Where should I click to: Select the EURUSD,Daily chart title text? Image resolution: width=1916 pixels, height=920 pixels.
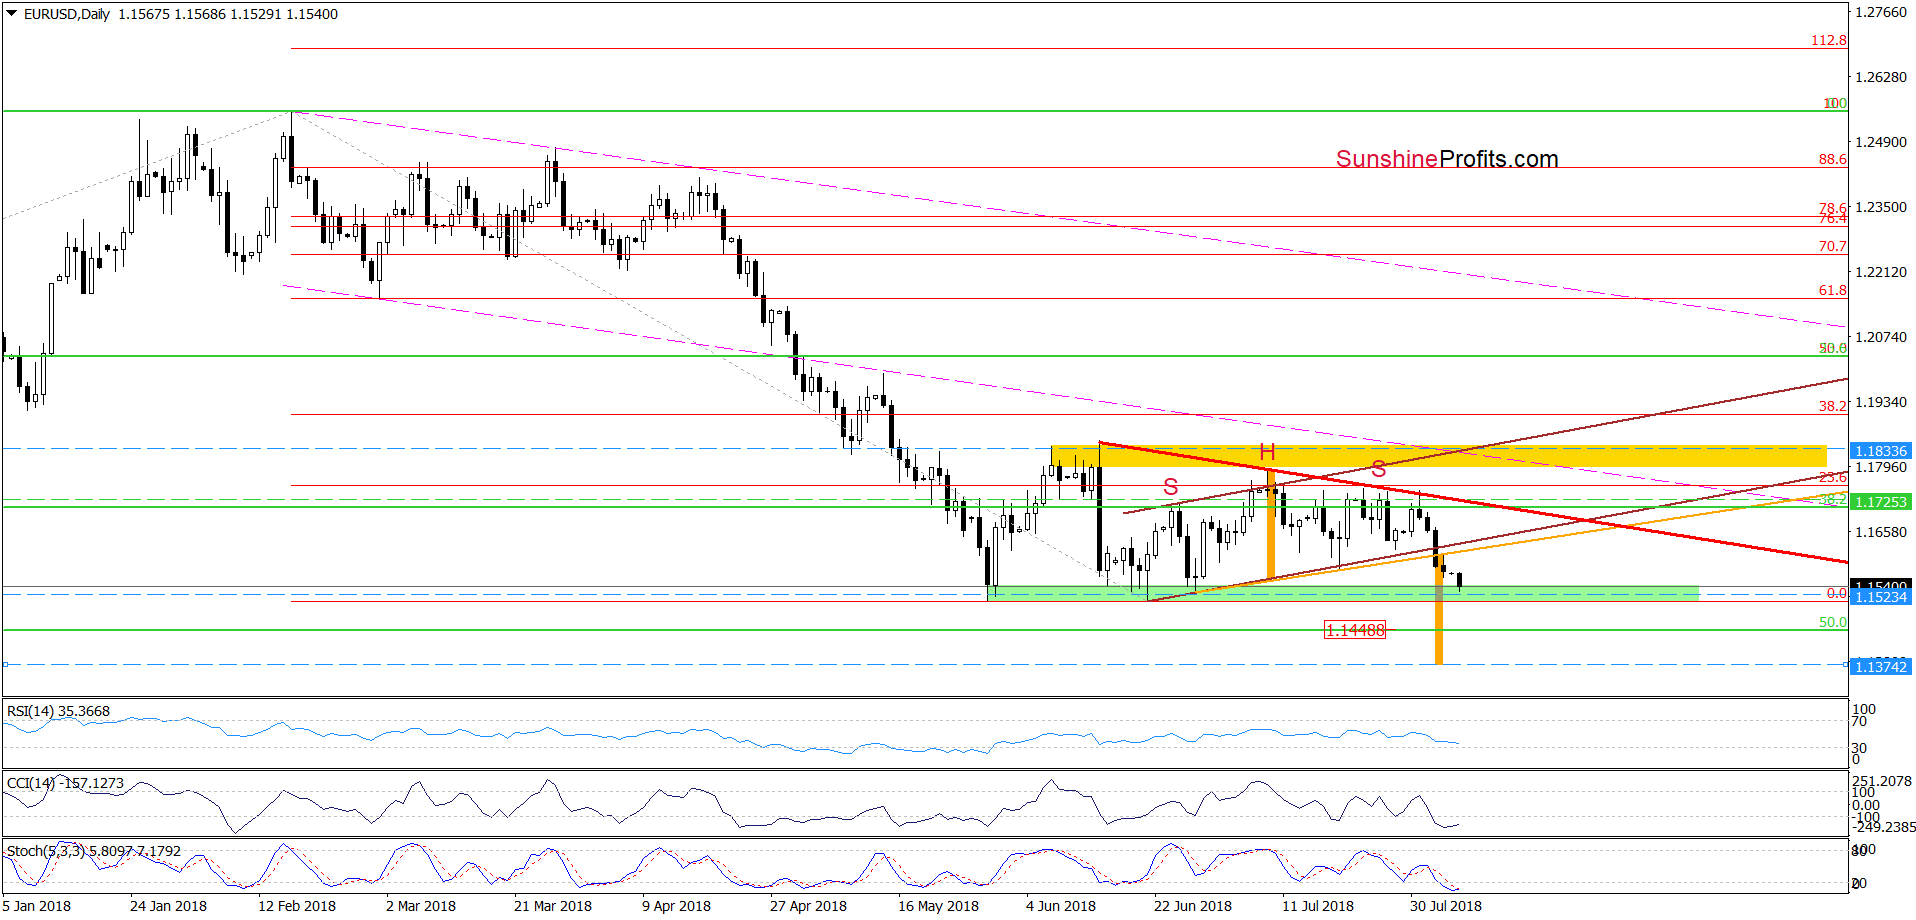(67, 14)
